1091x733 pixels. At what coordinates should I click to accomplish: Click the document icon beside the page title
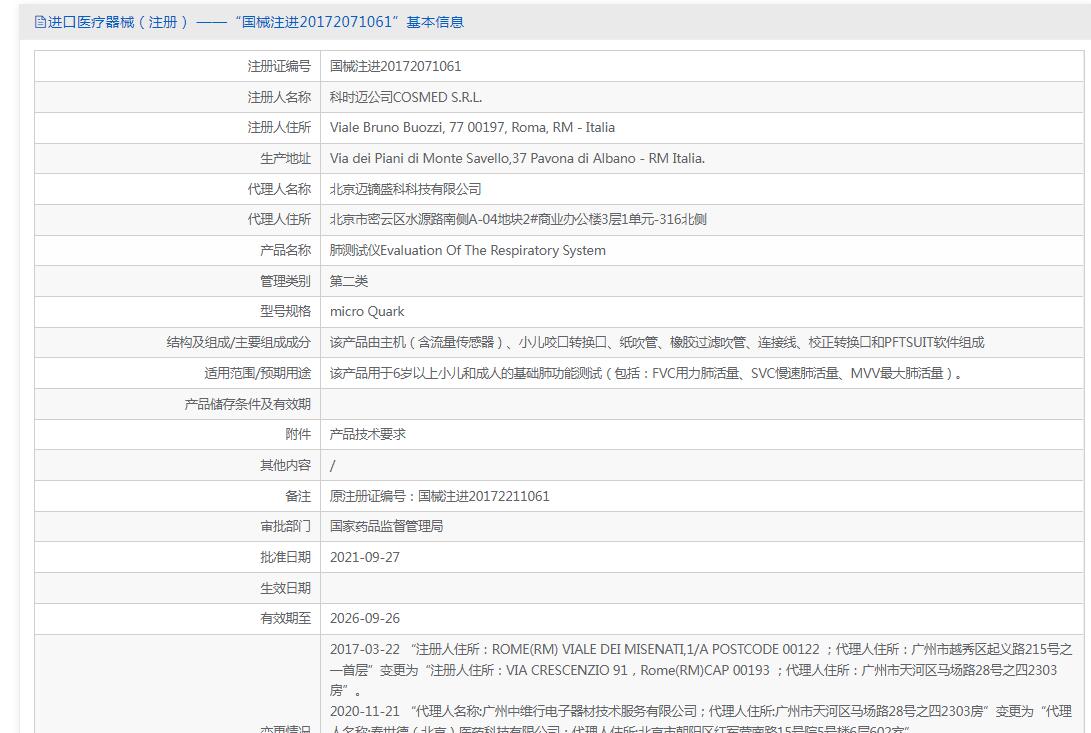[40, 22]
